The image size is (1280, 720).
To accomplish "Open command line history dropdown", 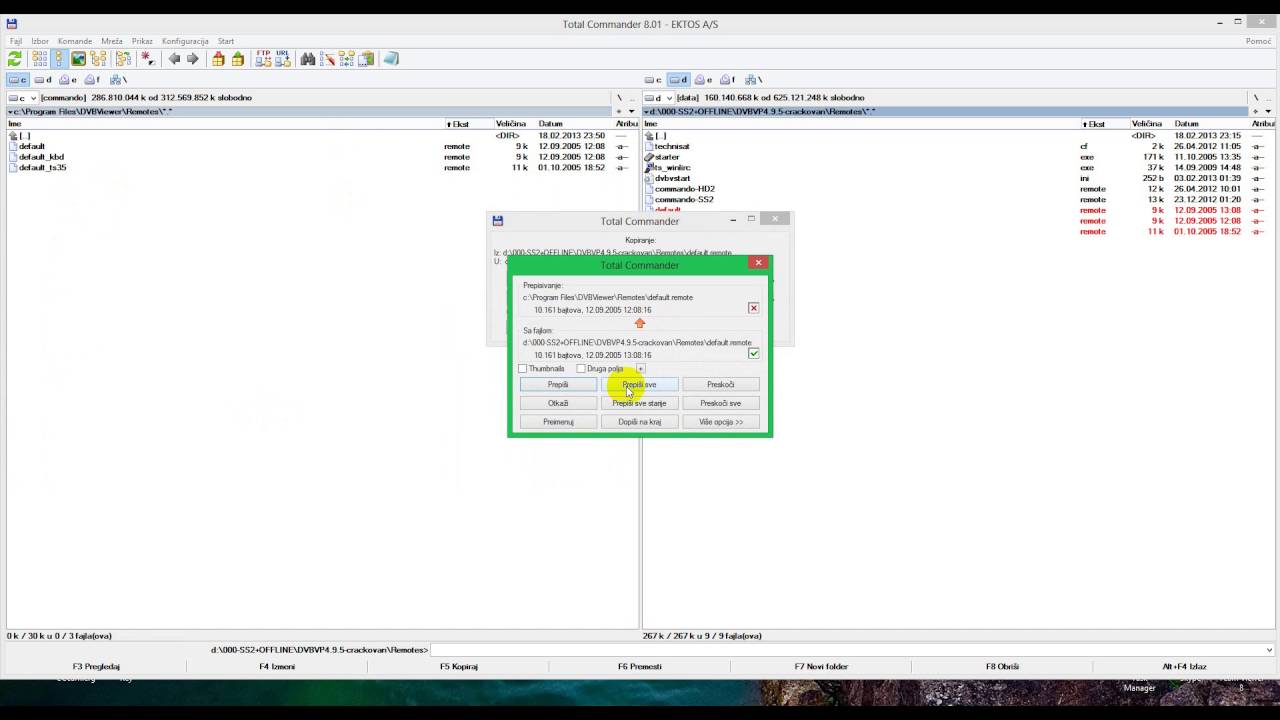I will coord(1270,650).
